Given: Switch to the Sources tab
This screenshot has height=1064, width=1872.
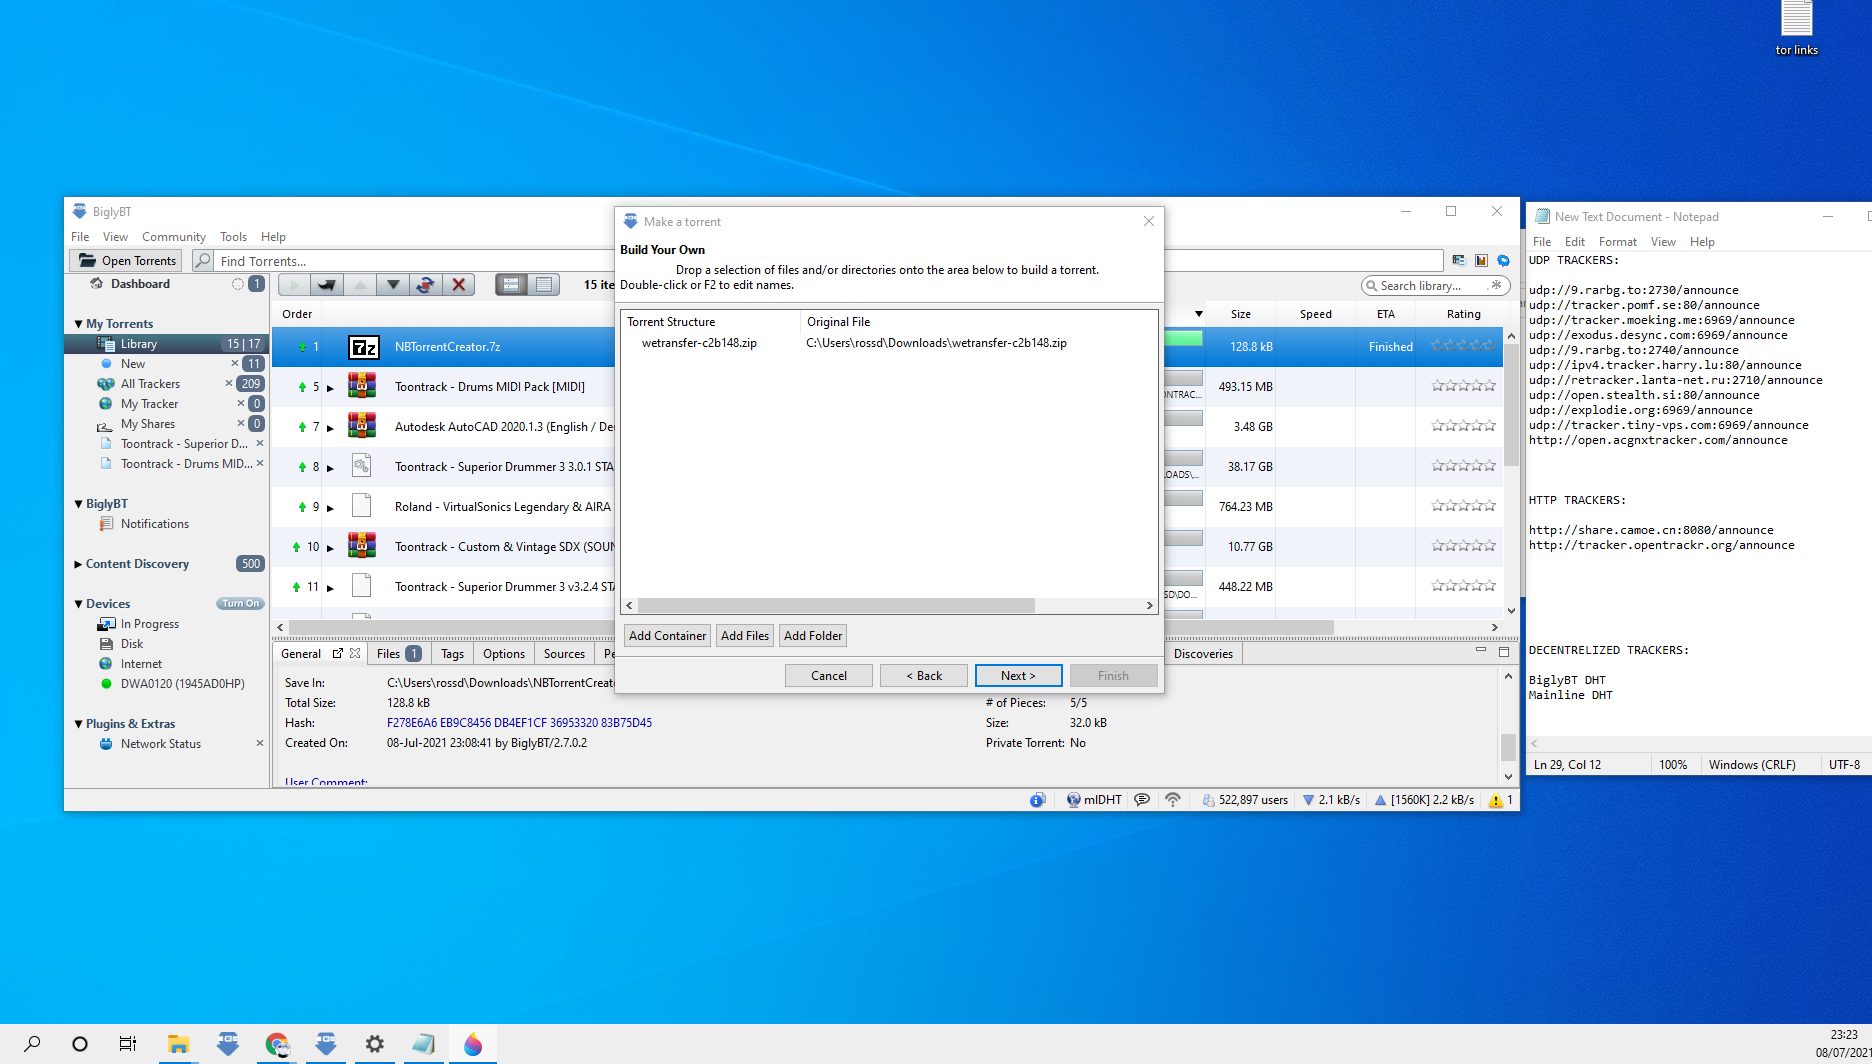Looking at the screenshot, I should click(564, 654).
